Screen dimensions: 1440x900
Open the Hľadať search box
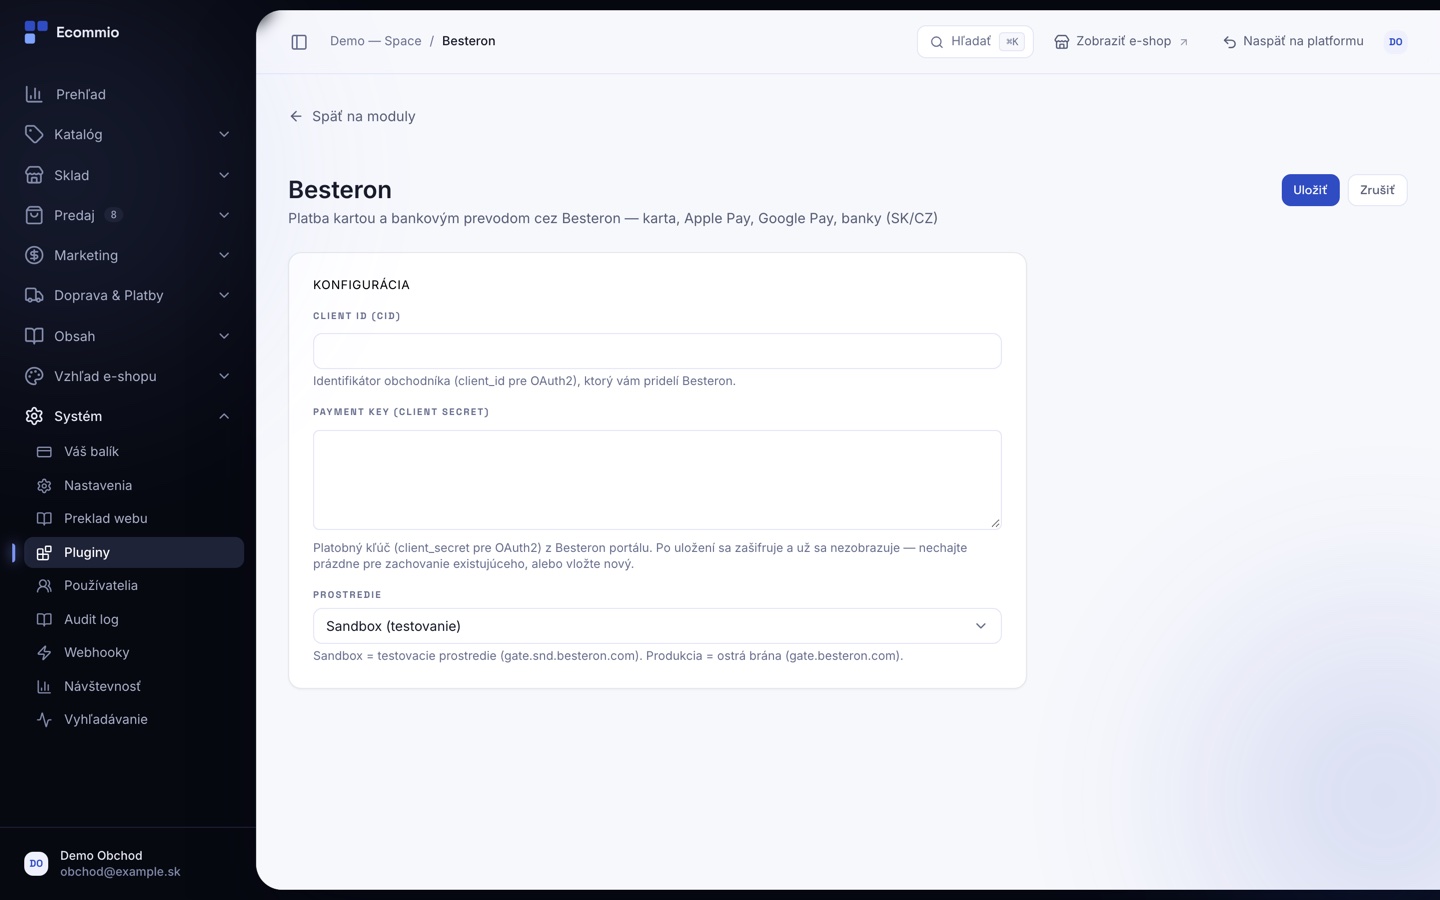point(975,42)
